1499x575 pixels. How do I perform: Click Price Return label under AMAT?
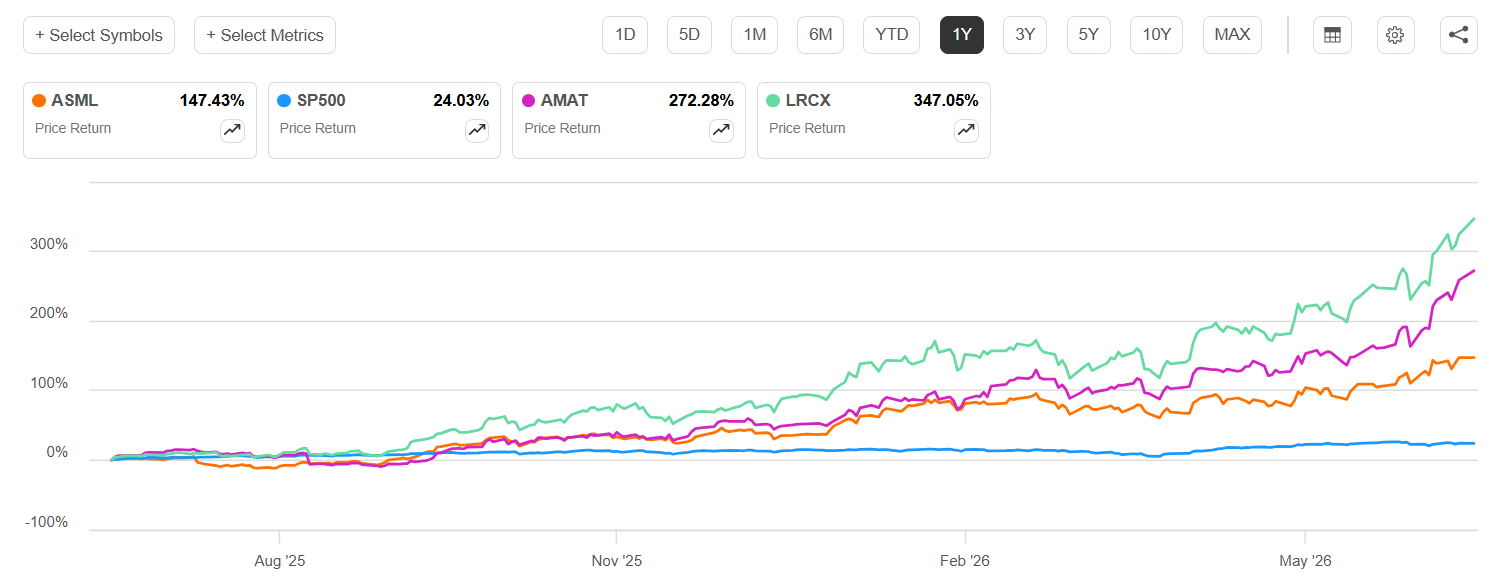[563, 128]
